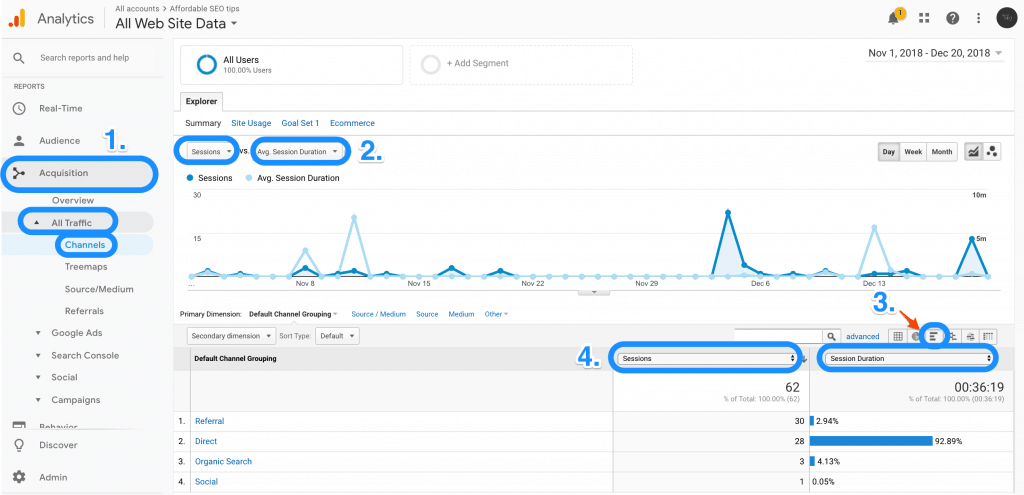Viewport: 1024px width, 495px height.
Task: Open the Sessions metric dropdown above chart
Action: click(x=211, y=152)
